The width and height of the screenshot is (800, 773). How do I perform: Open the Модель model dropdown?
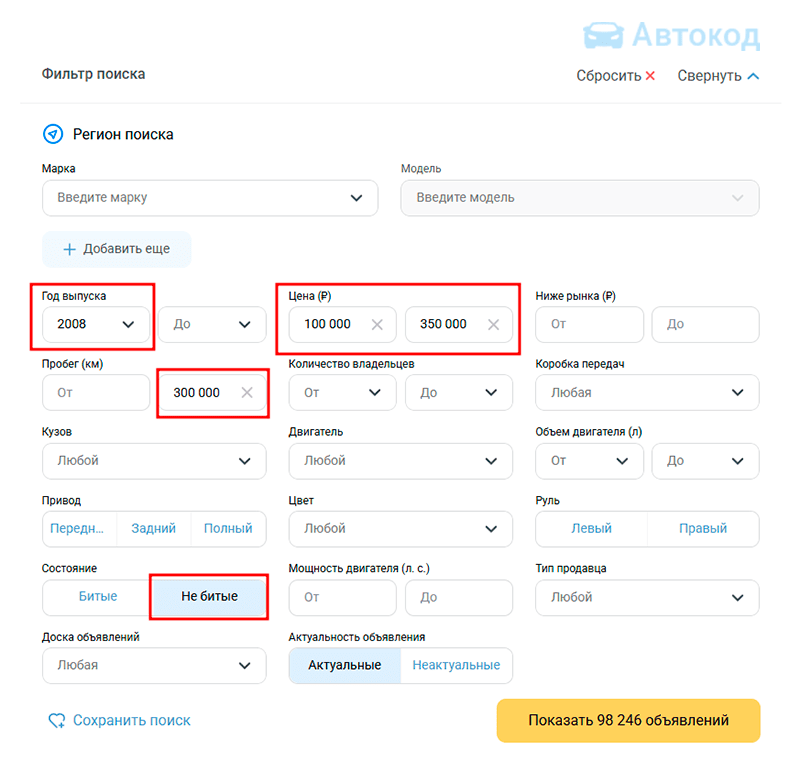pyautogui.click(x=580, y=198)
